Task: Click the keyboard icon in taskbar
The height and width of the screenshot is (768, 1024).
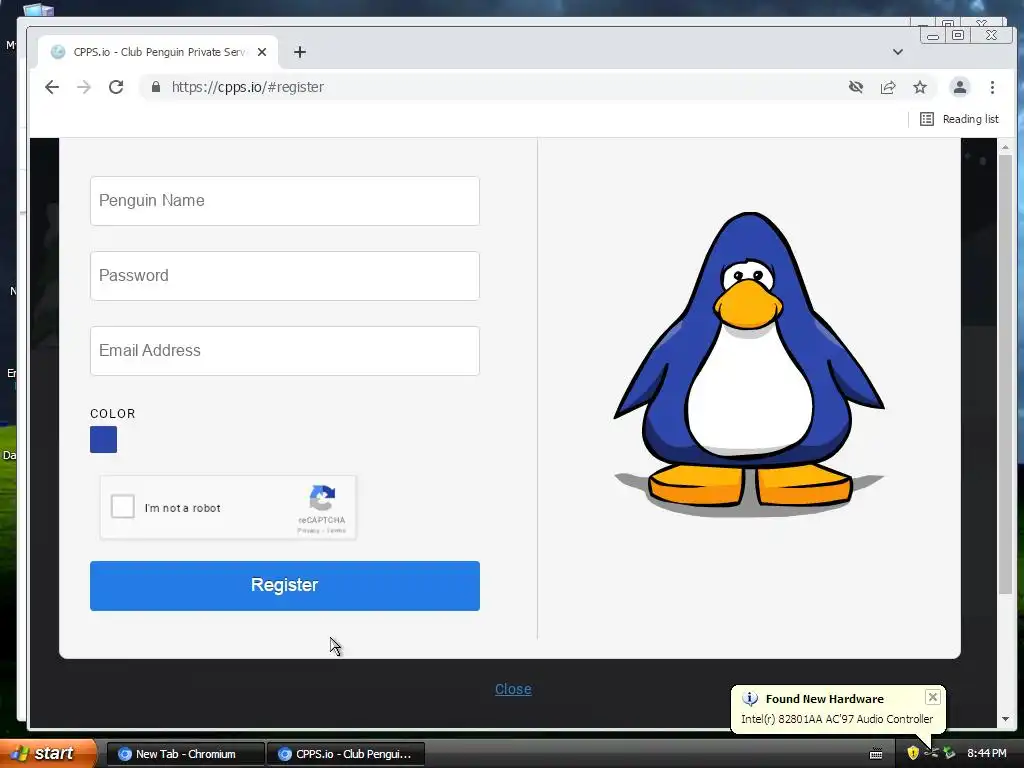Action: [x=876, y=754]
